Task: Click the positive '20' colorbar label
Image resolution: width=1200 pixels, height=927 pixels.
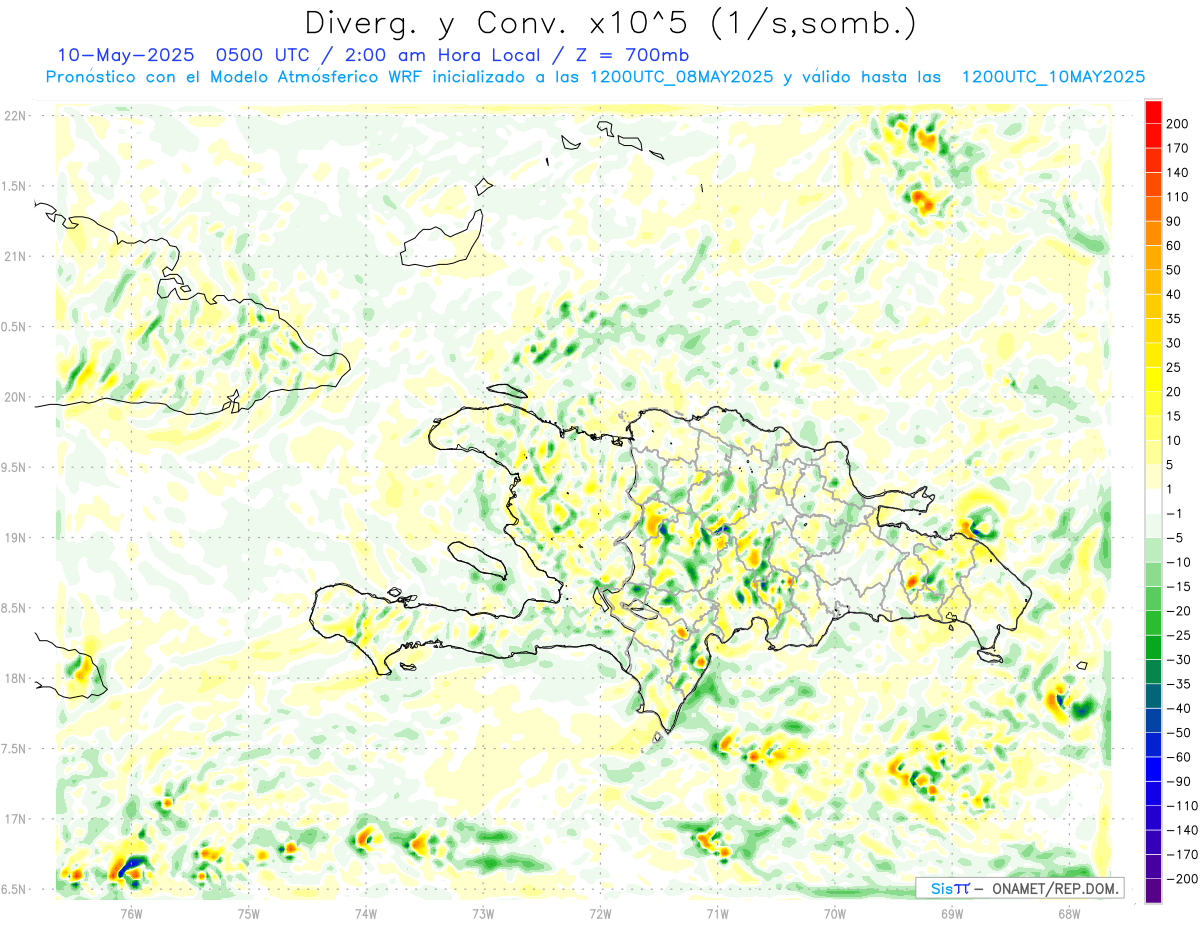Action: (1174, 391)
